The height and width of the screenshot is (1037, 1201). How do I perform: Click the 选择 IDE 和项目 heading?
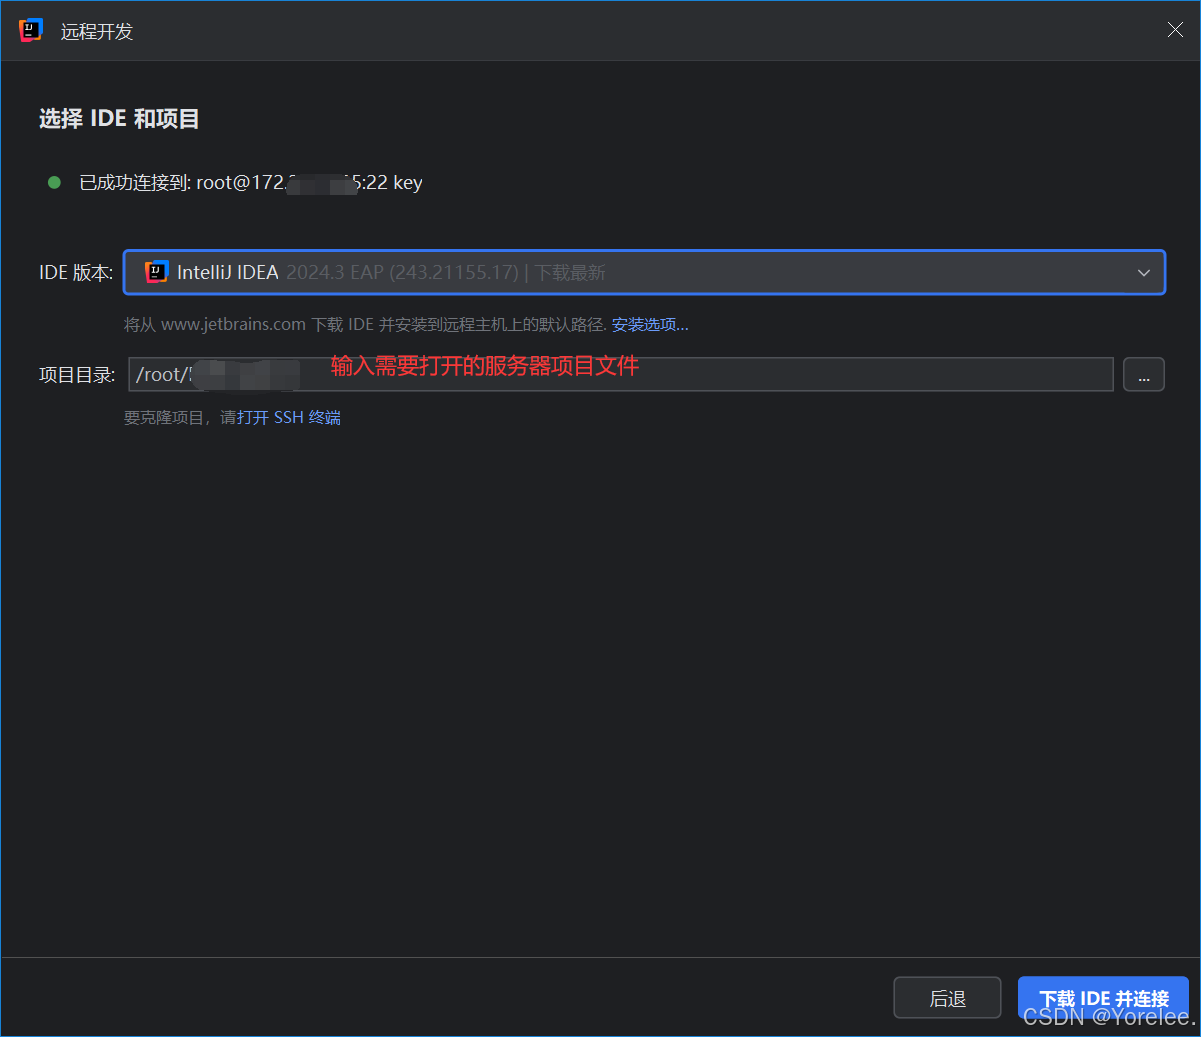(118, 118)
